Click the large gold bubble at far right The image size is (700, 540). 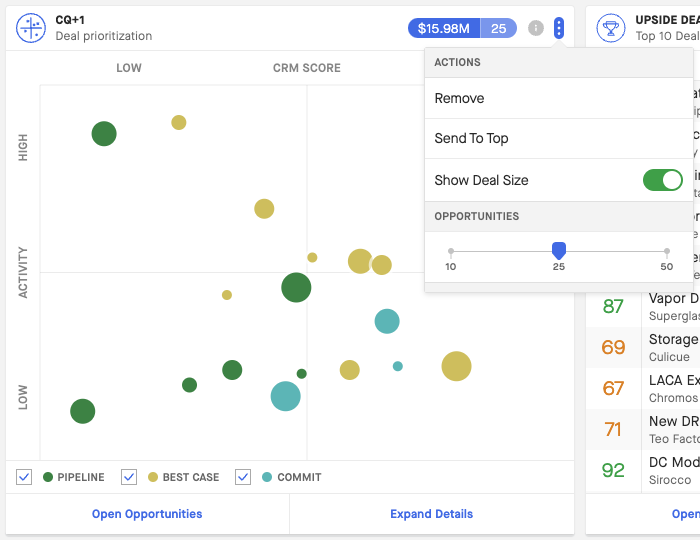[456, 366]
